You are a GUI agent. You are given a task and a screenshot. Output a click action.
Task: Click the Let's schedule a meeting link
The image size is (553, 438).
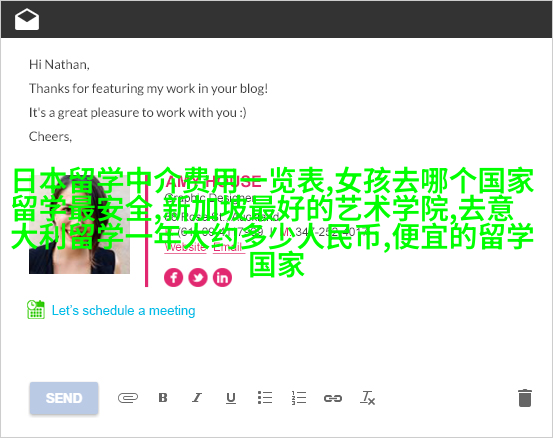click(123, 311)
